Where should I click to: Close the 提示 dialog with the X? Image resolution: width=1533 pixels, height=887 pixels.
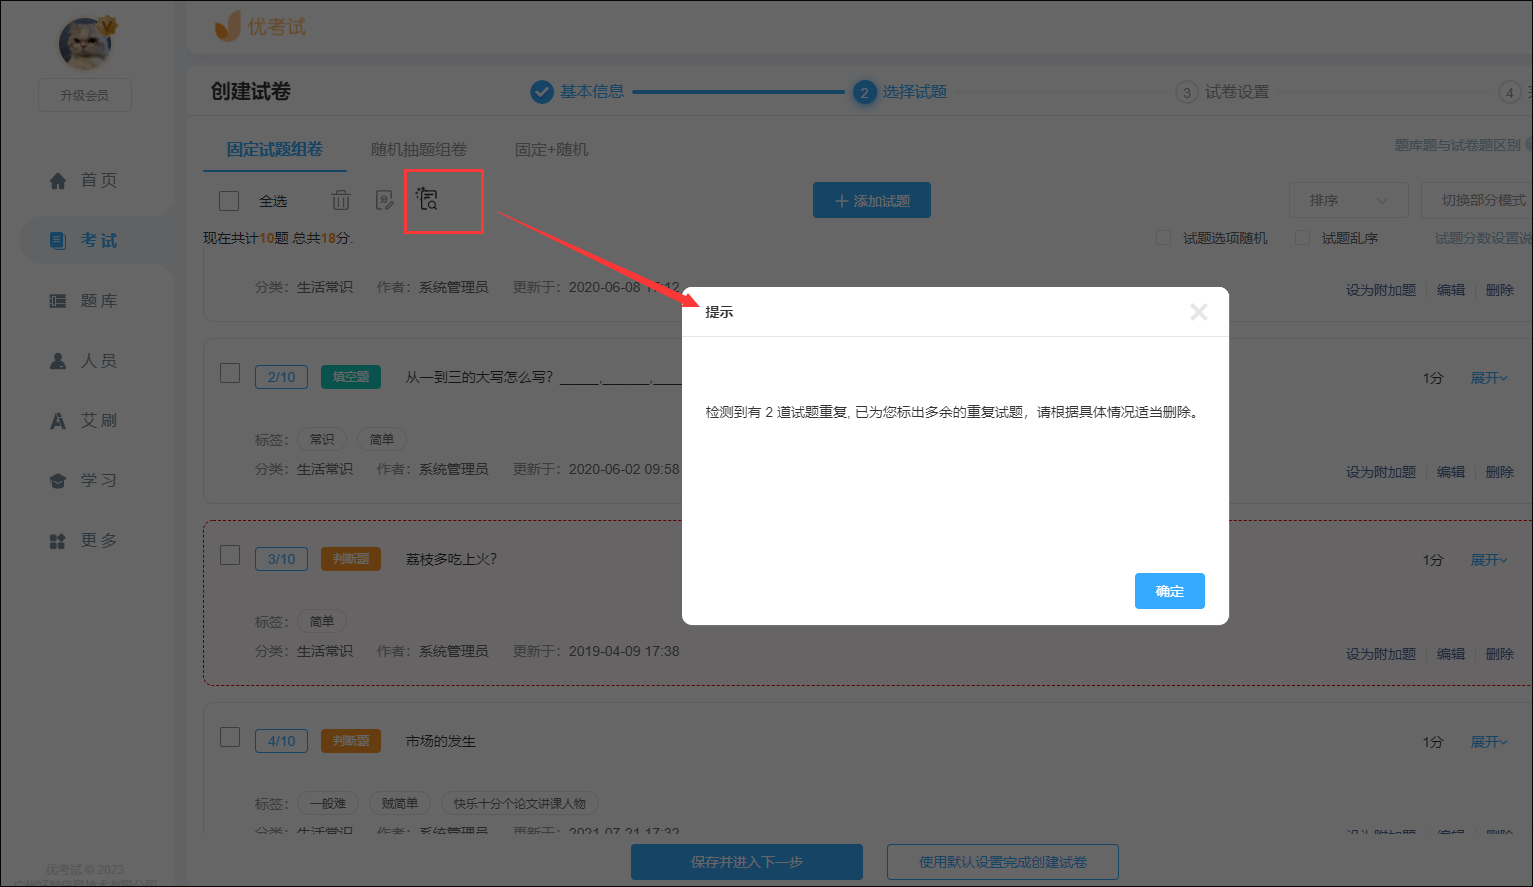1198,312
